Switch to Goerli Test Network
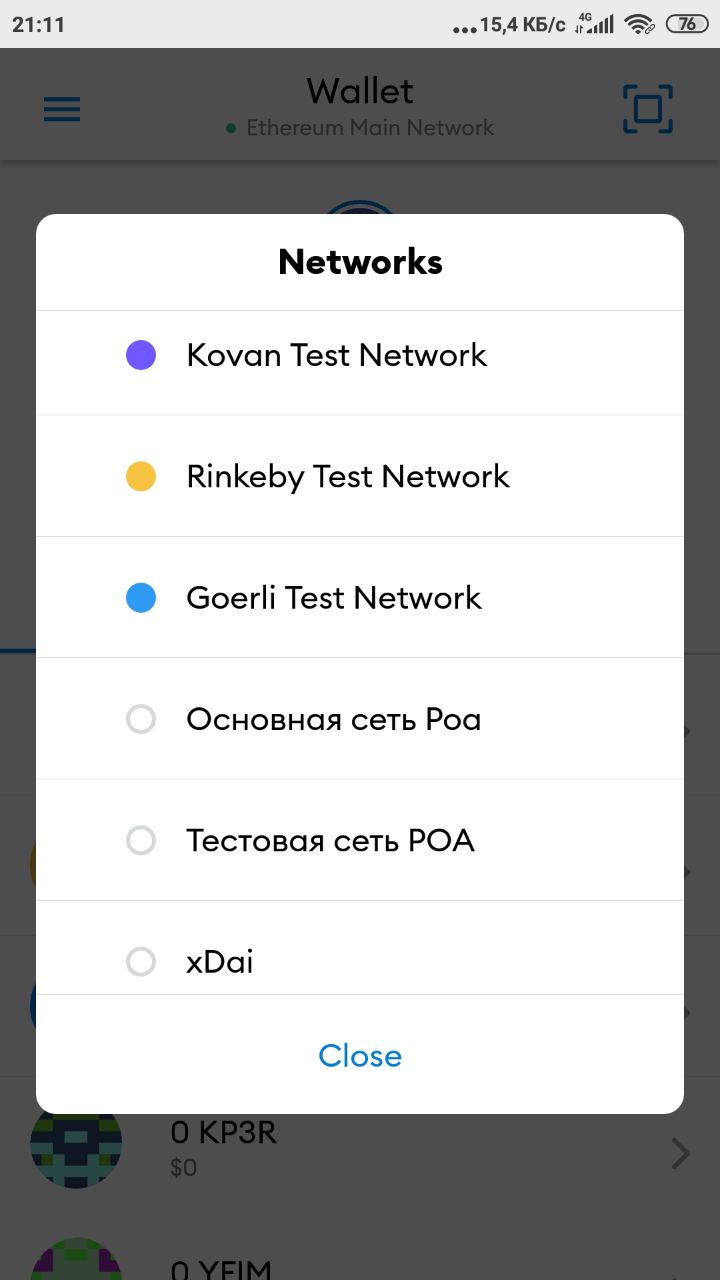Image resolution: width=720 pixels, height=1280 pixels. (x=360, y=598)
